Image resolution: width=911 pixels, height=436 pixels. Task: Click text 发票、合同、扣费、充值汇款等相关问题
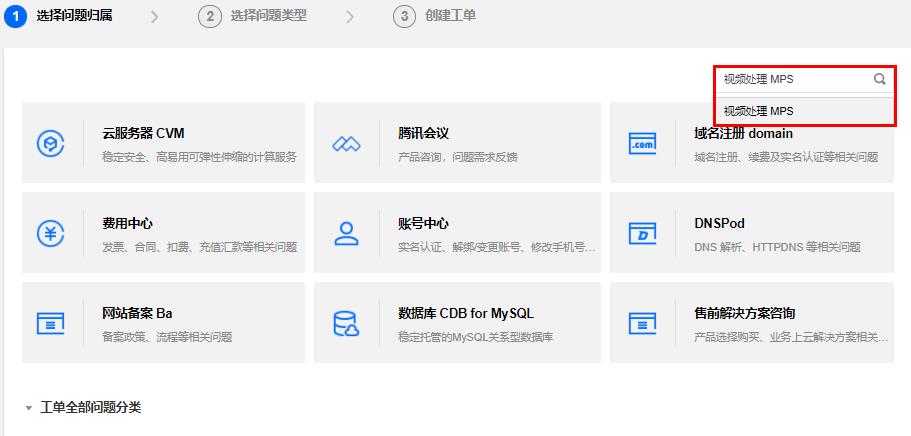point(200,247)
